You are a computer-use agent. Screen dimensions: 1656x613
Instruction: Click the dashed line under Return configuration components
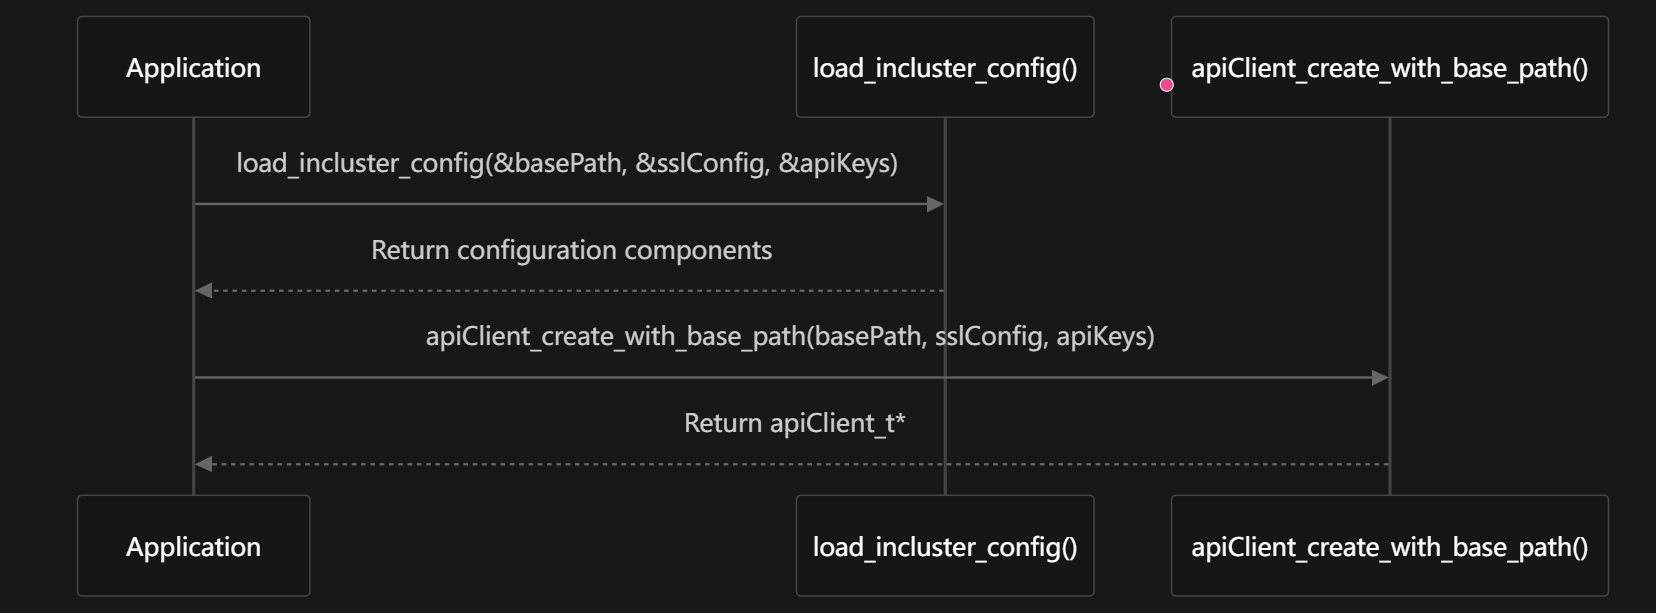[x=570, y=291]
